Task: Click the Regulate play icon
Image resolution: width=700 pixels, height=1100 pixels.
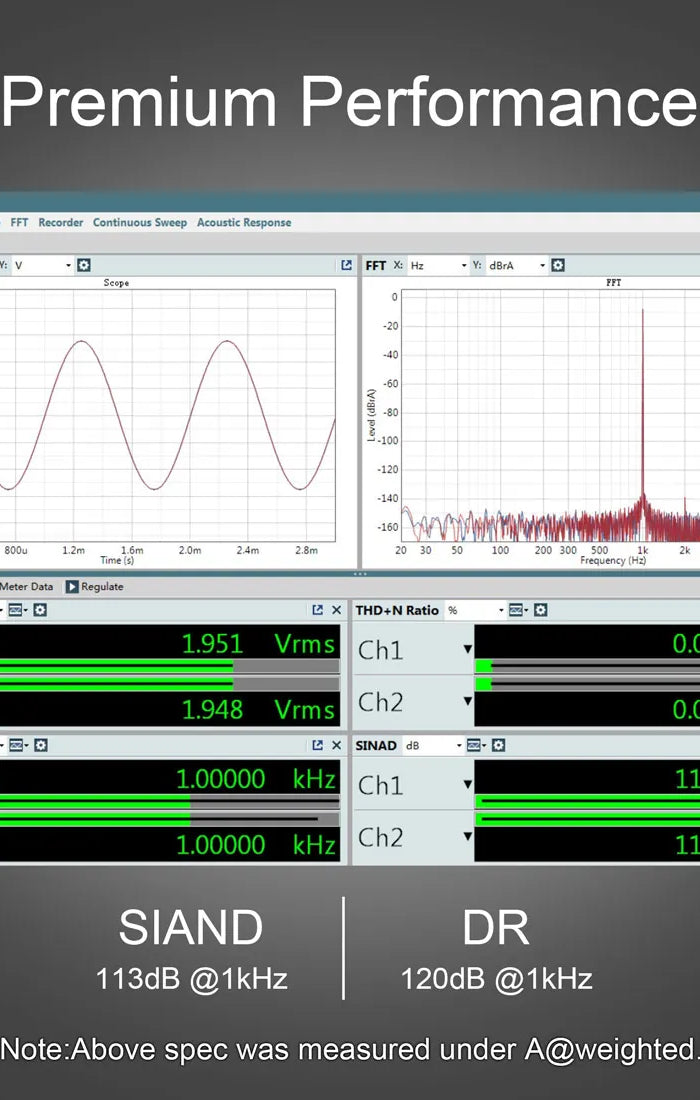Action: [x=72, y=587]
